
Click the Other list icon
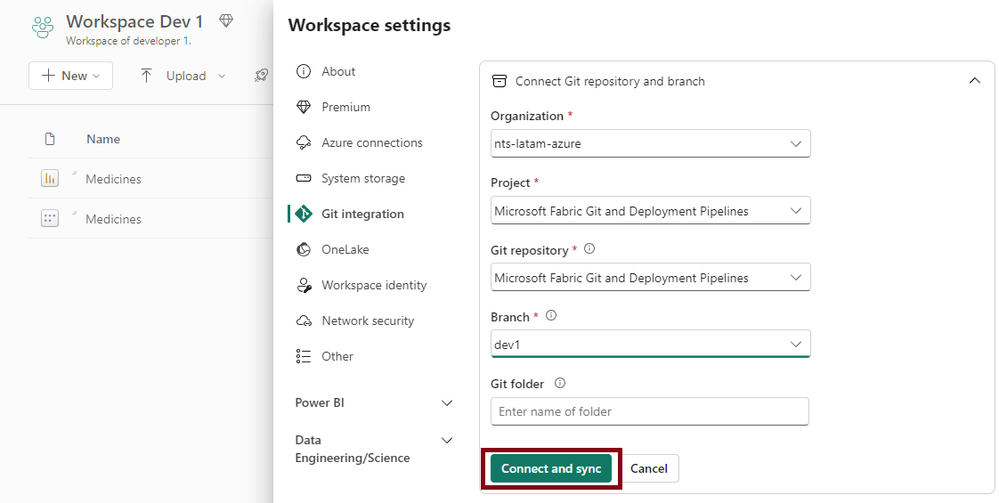pos(304,356)
